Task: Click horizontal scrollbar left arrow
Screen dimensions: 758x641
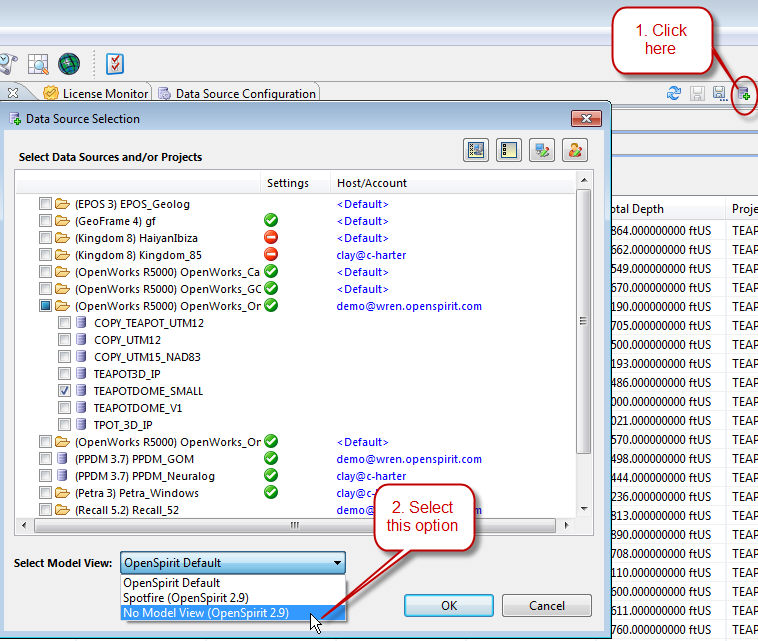Action: click(x=24, y=525)
